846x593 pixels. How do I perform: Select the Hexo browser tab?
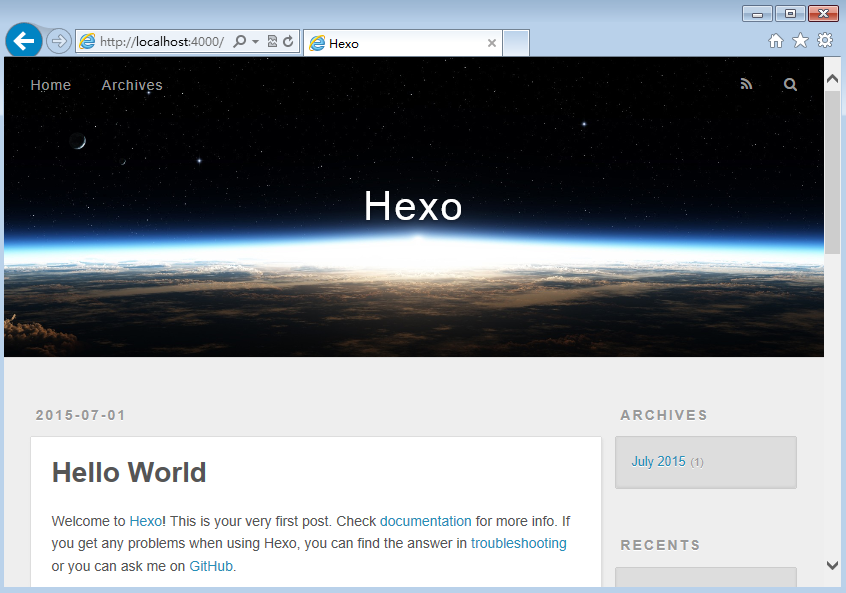[402, 43]
